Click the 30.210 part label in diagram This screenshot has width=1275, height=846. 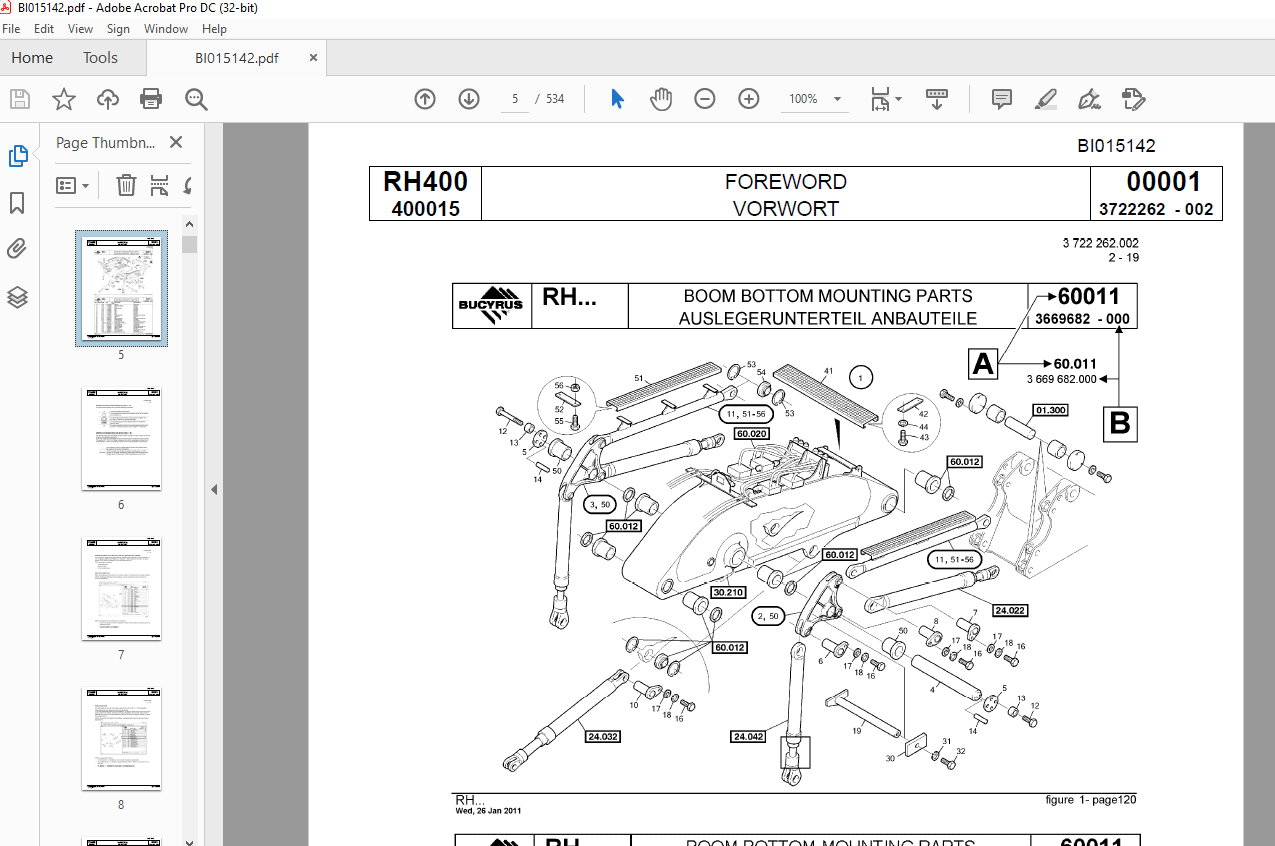pyautogui.click(x=728, y=592)
